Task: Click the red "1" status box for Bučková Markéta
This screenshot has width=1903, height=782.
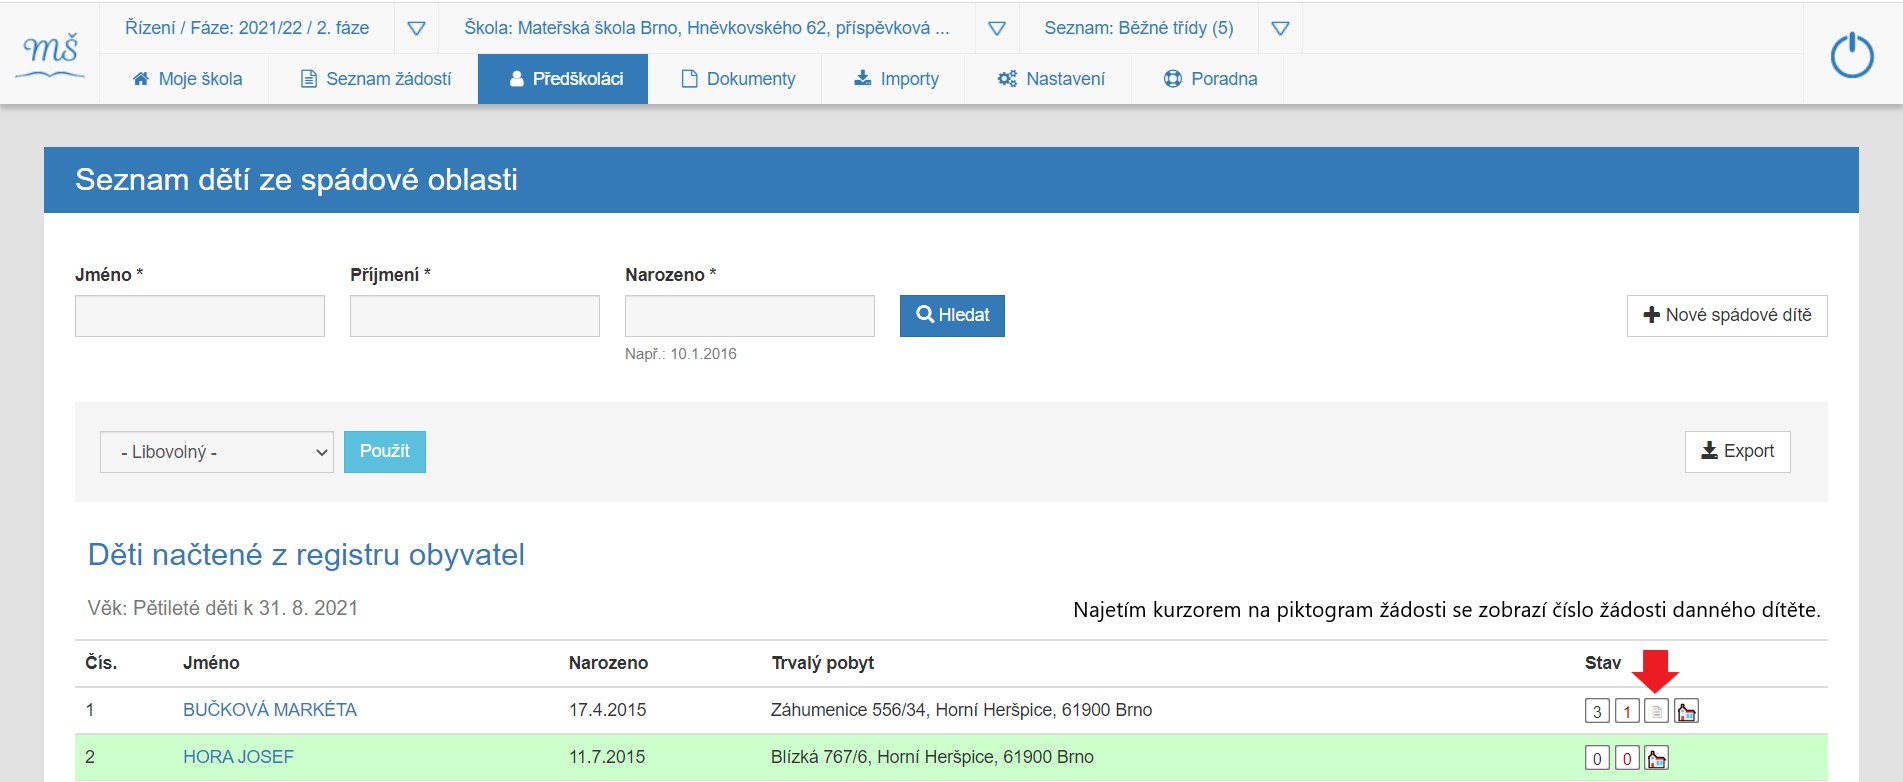Action: [1627, 711]
